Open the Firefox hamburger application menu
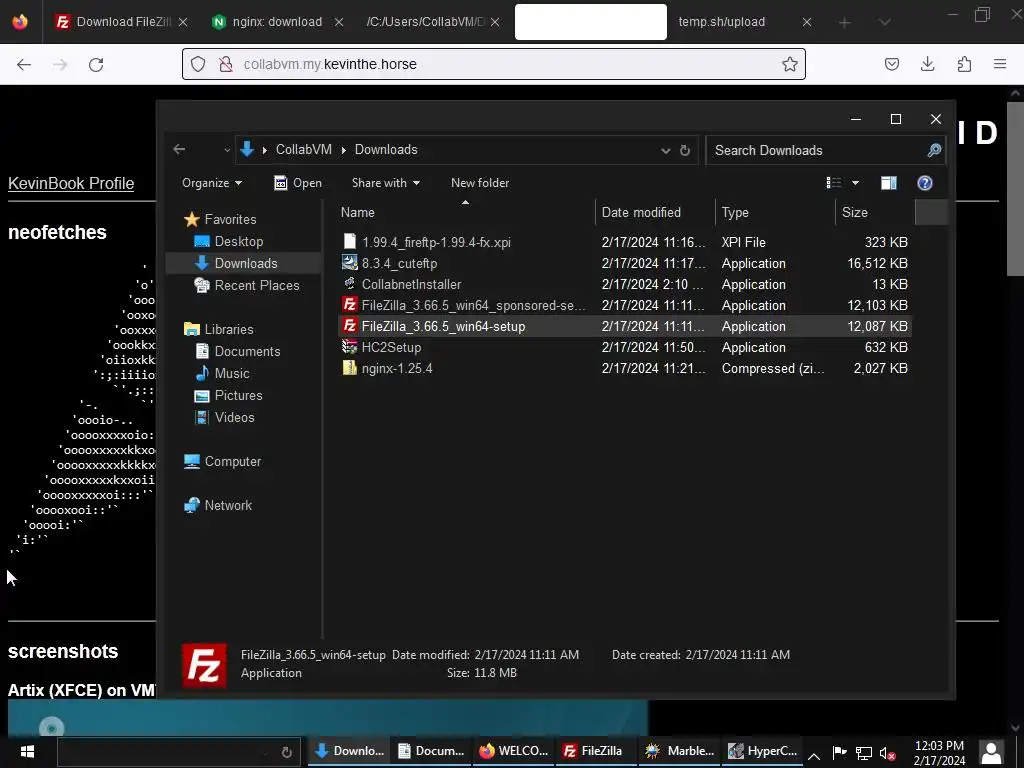Viewport: 1024px width, 768px height. (1000, 64)
